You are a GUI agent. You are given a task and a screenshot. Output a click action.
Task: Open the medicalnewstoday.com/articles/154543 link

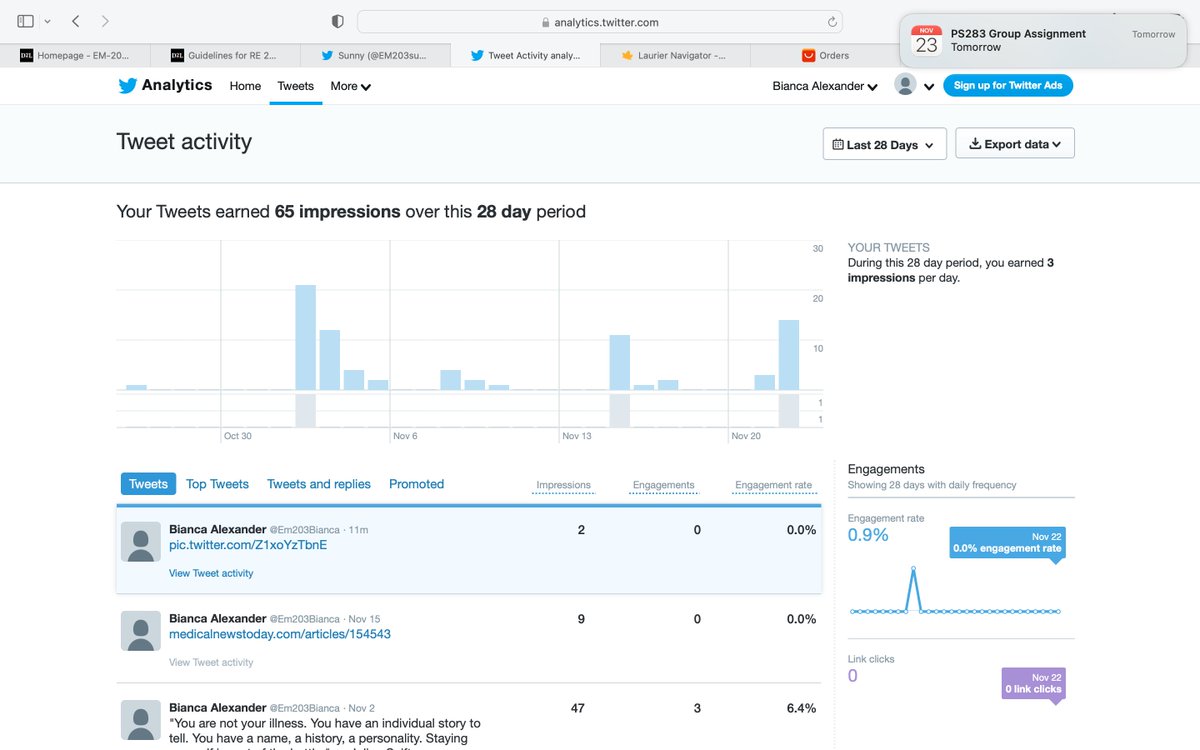pos(280,634)
